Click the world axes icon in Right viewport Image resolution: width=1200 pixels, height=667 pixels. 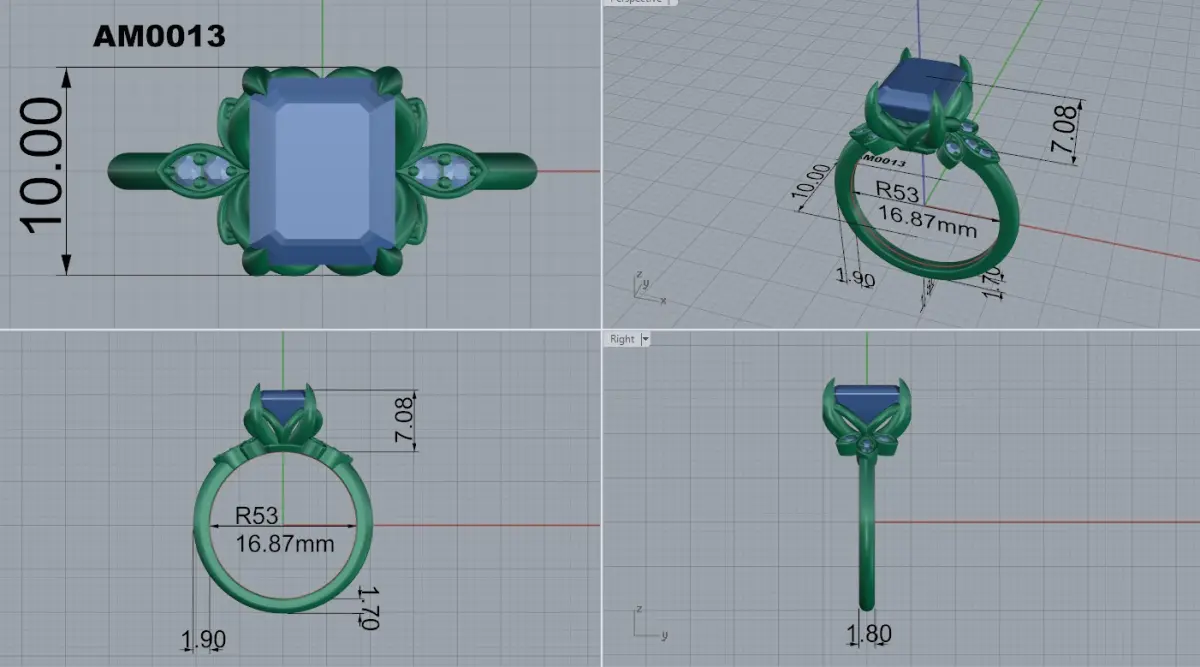tap(650, 622)
